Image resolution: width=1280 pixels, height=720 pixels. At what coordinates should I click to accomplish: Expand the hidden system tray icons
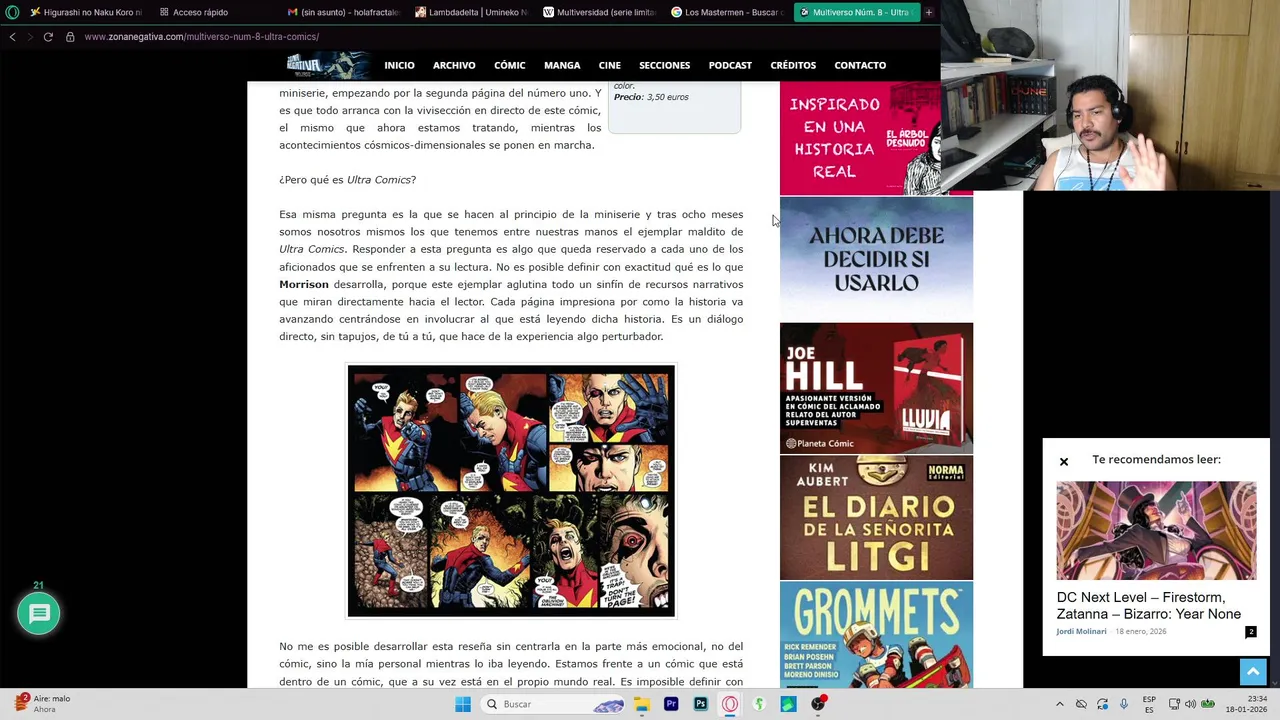[1060, 704]
